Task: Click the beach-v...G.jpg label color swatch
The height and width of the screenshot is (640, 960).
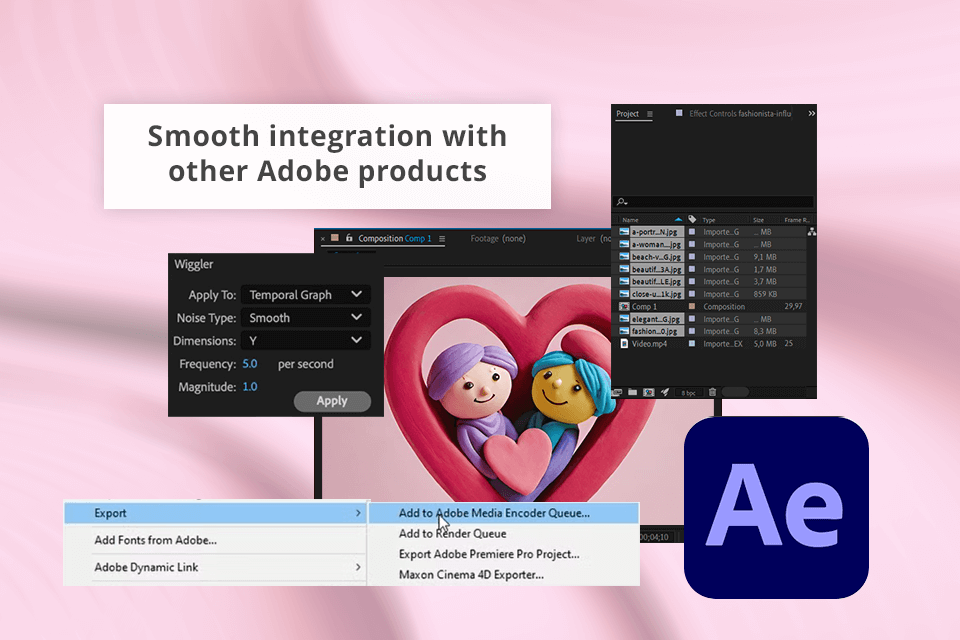Action: point(692,257)
